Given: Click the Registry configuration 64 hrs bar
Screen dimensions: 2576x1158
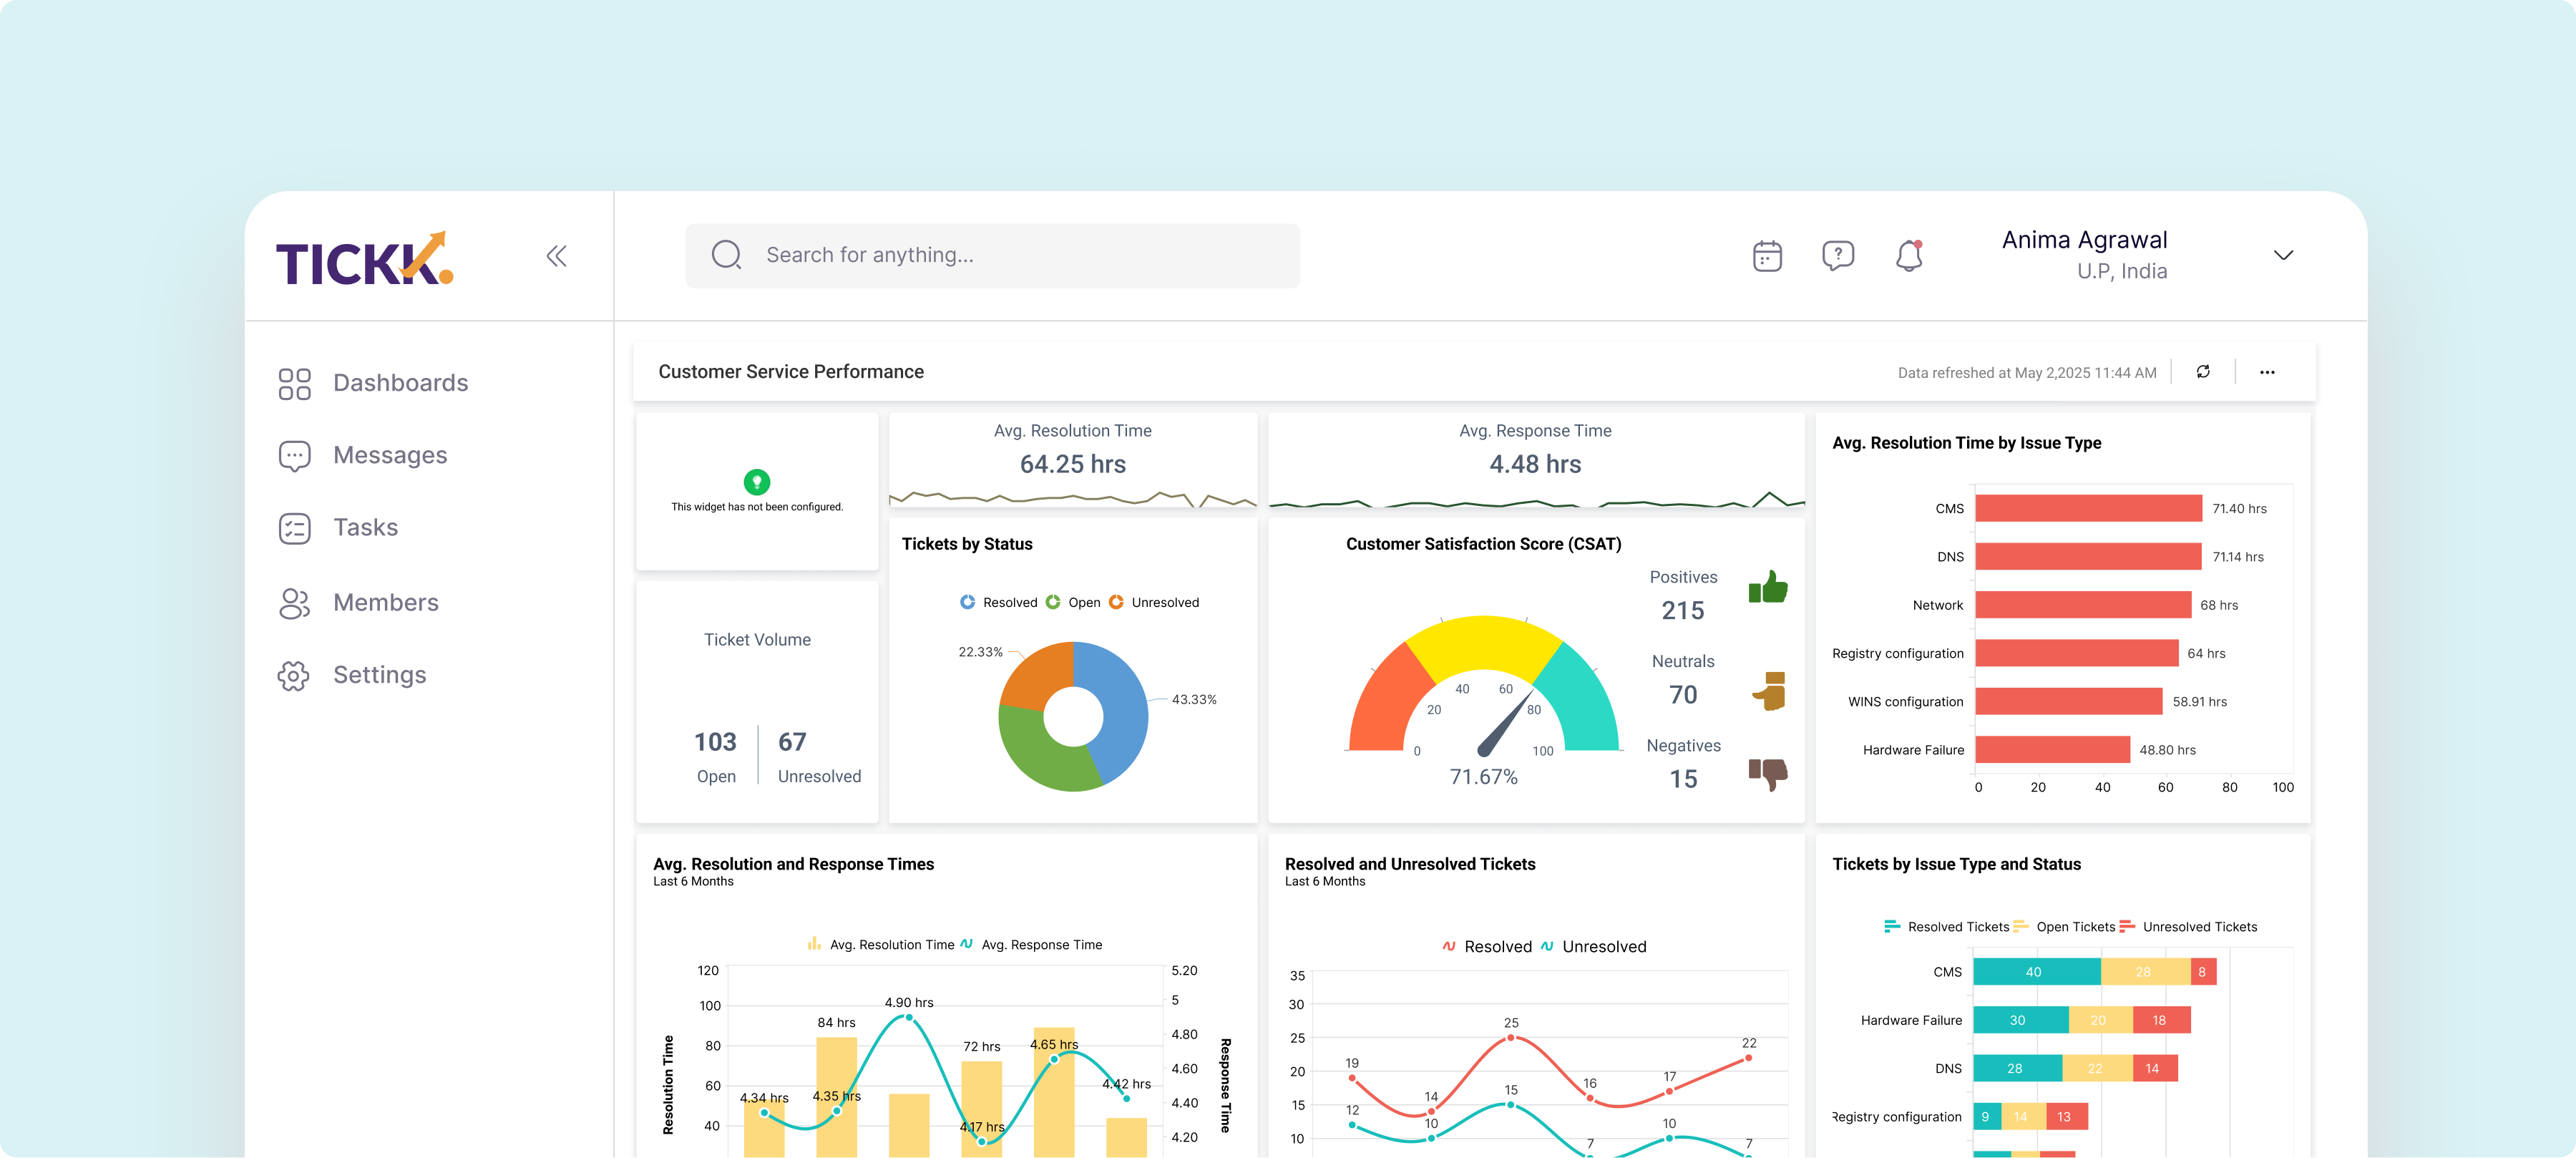Looking at the screenshot, I should 2077,652.
